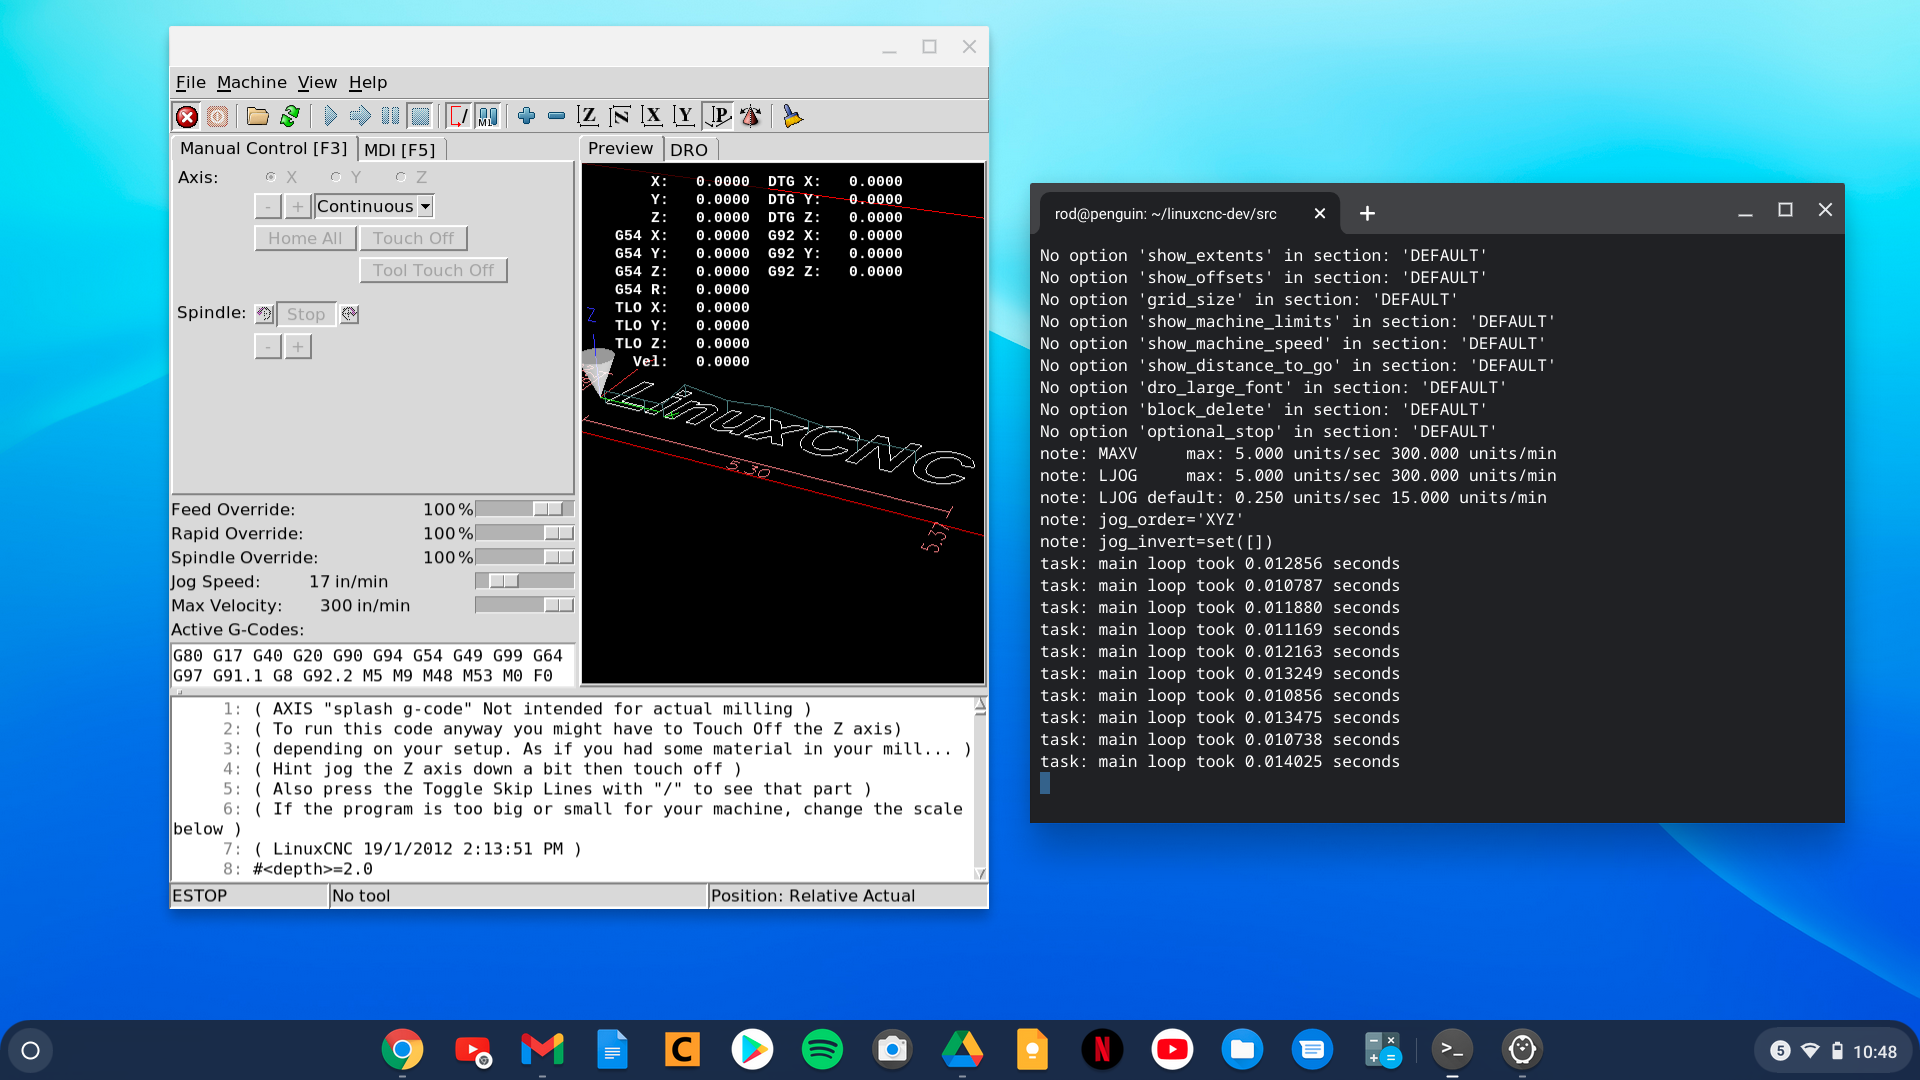Select side view X icon
Viewport: 1920px width, 1080px height.
652,117
